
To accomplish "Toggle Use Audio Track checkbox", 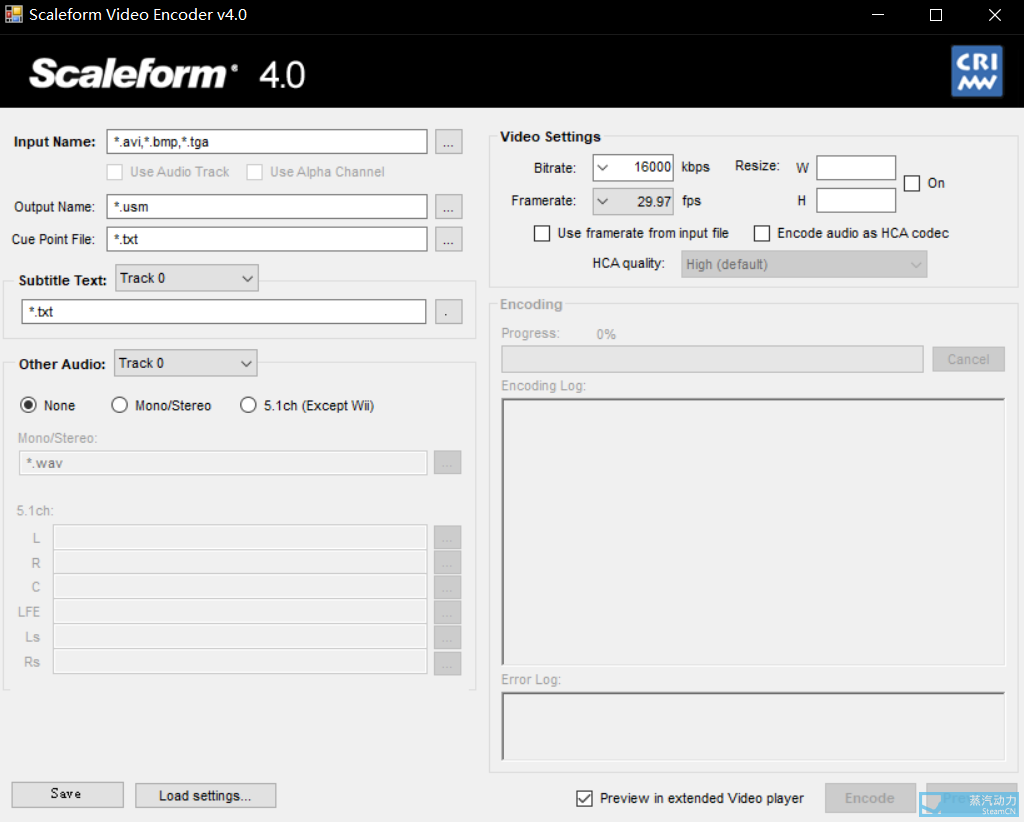I will coord(115,172).
